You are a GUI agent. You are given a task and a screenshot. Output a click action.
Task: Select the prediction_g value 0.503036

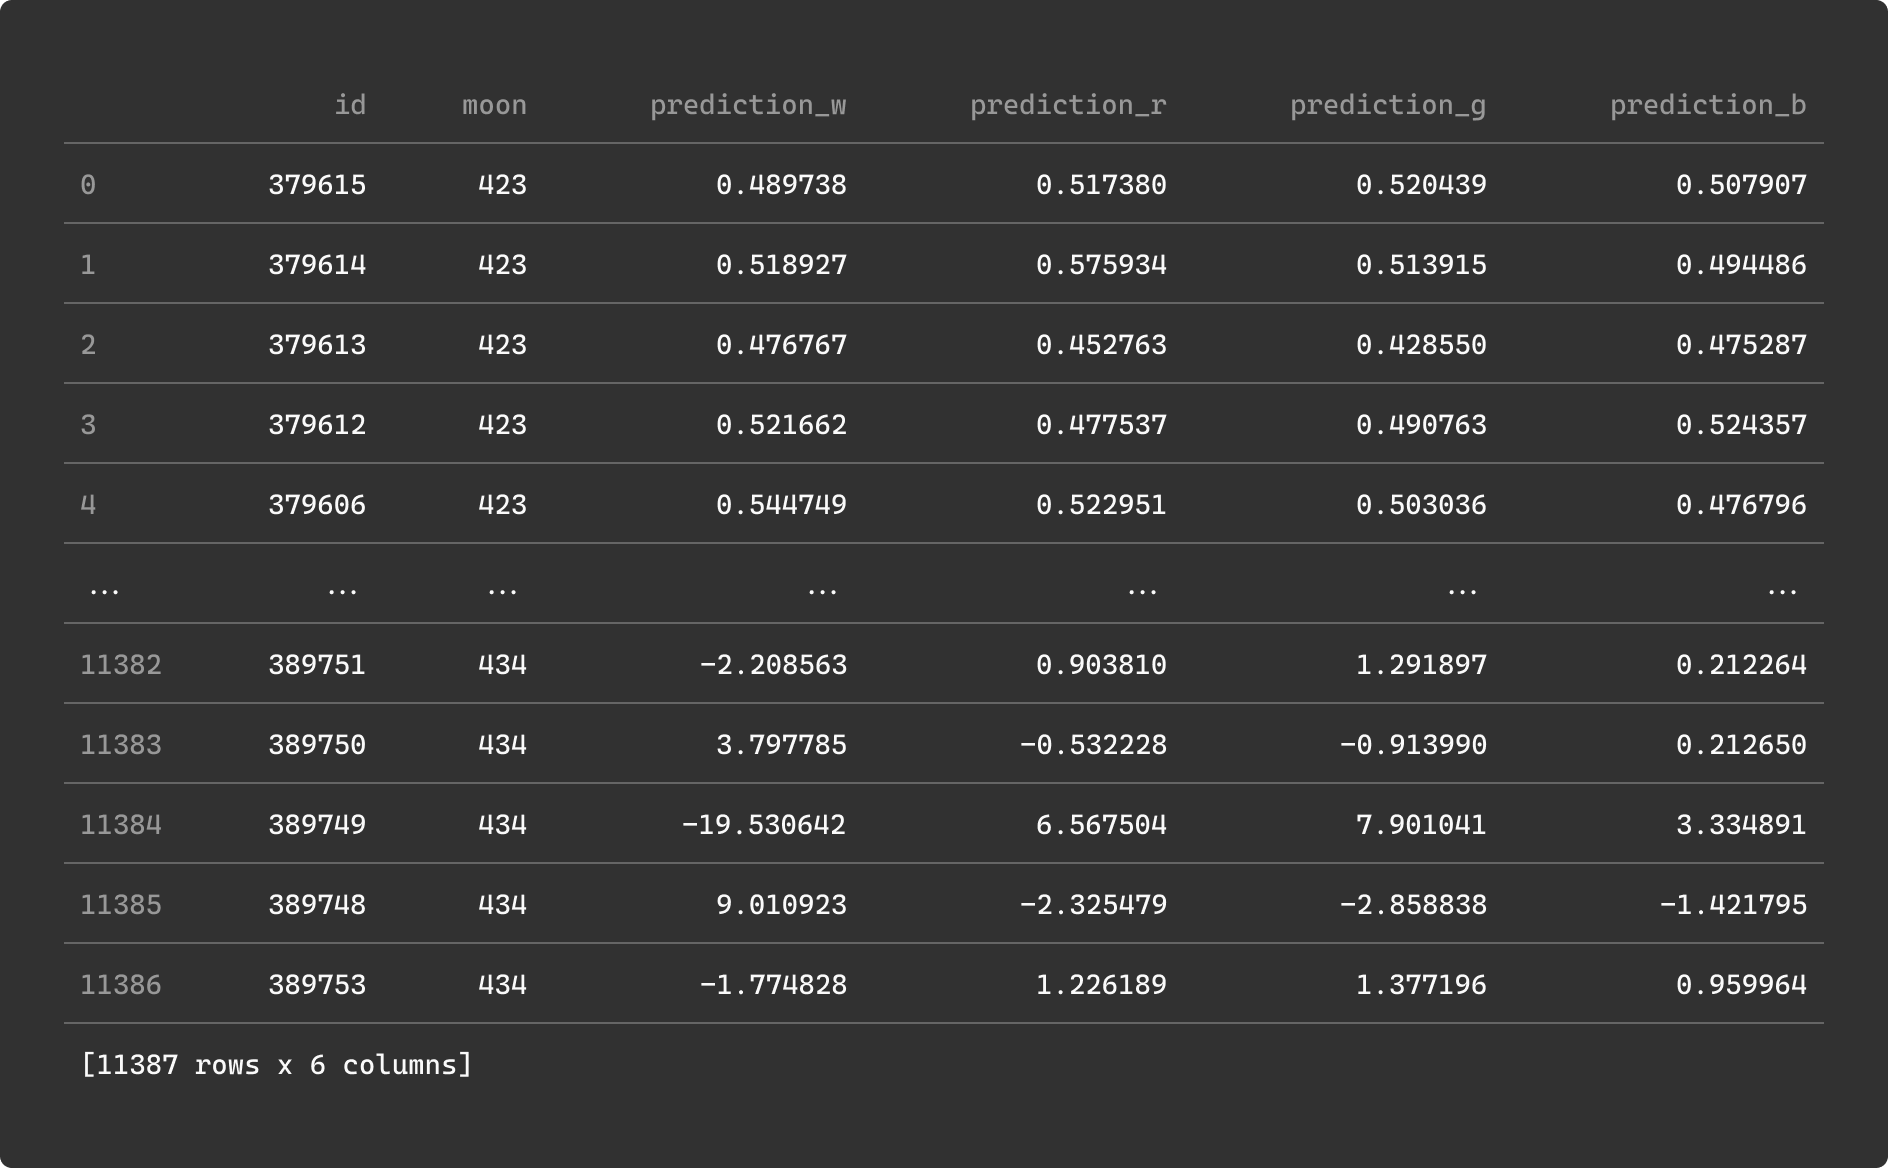1421,505
